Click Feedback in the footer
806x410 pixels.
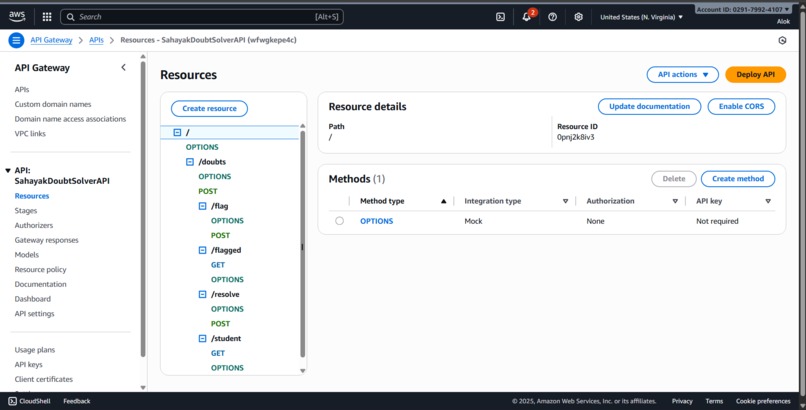77,401
